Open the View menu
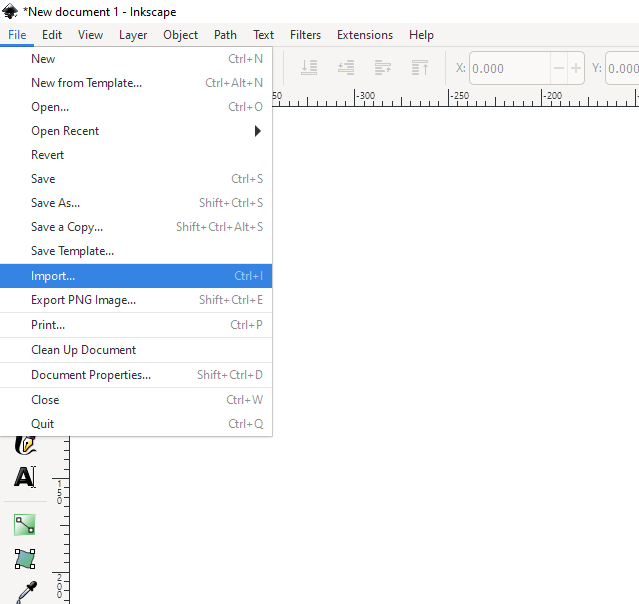 (90, 35)
